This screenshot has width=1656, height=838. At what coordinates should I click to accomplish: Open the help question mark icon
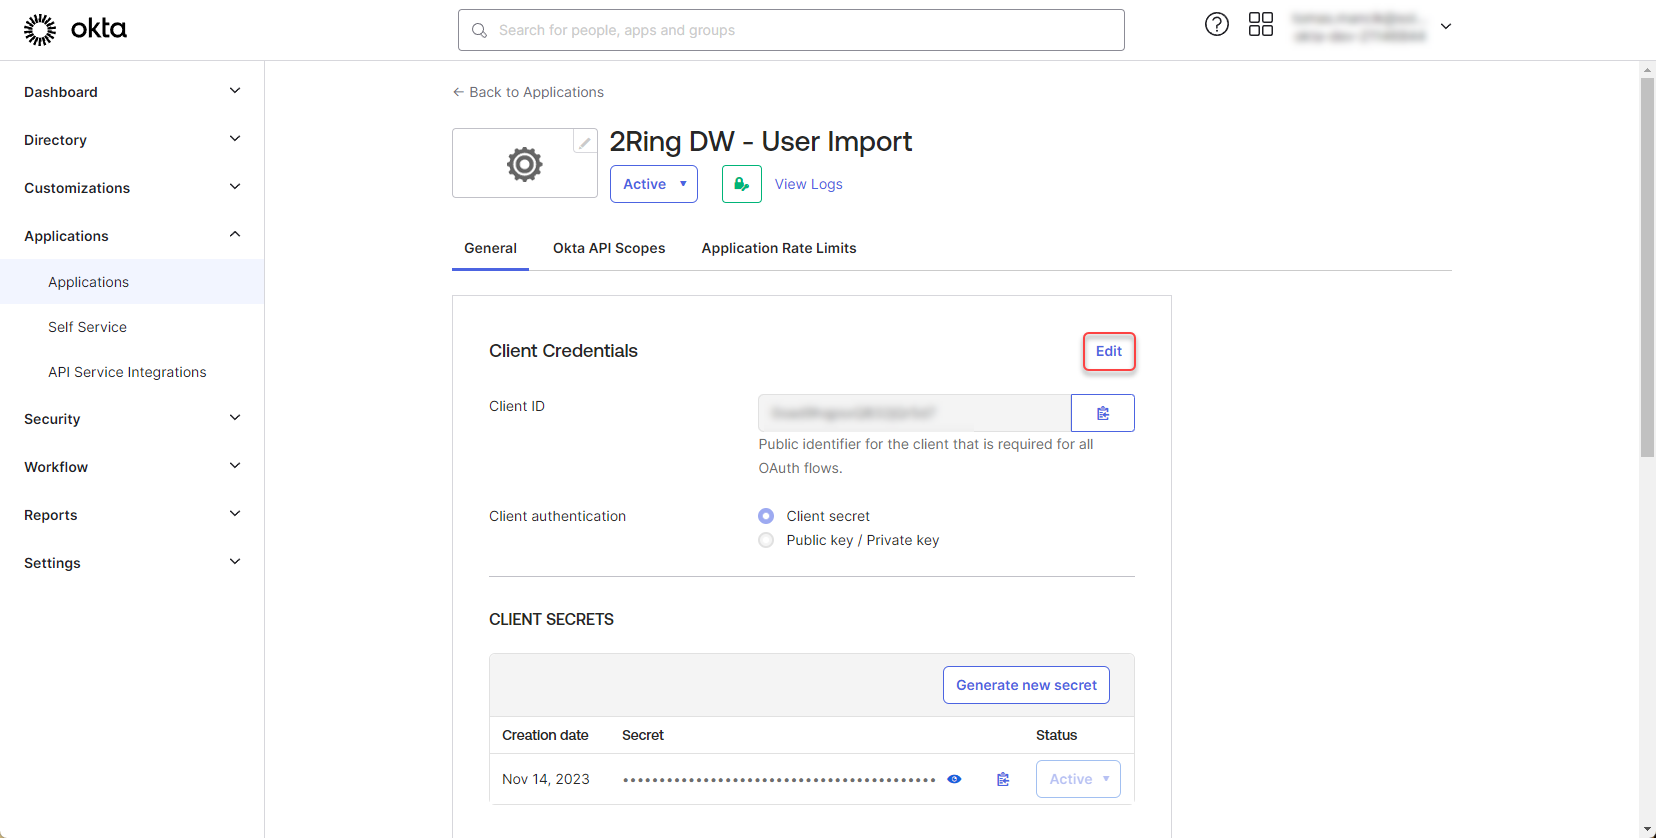(1216, 25)
